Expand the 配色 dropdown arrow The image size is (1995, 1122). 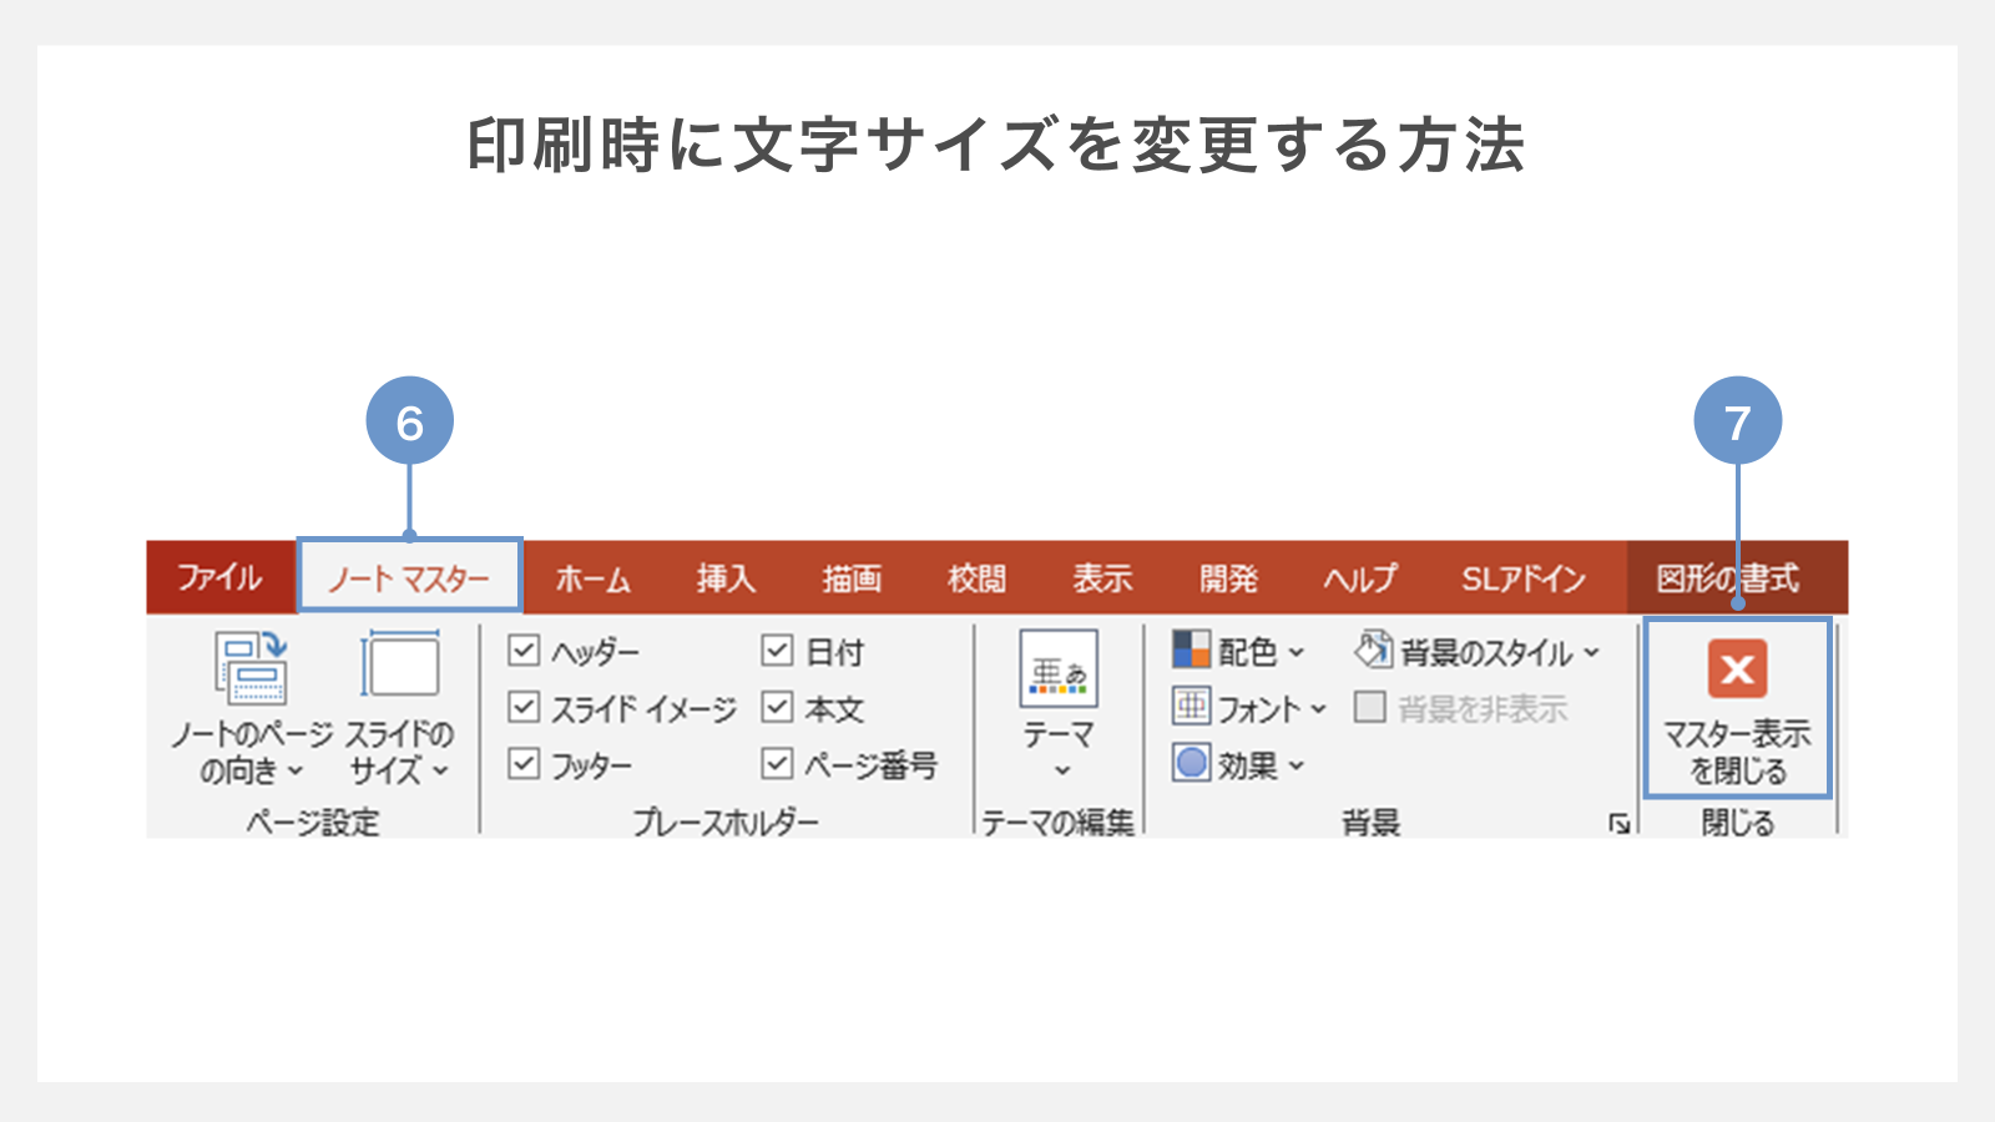(1296, 653)
